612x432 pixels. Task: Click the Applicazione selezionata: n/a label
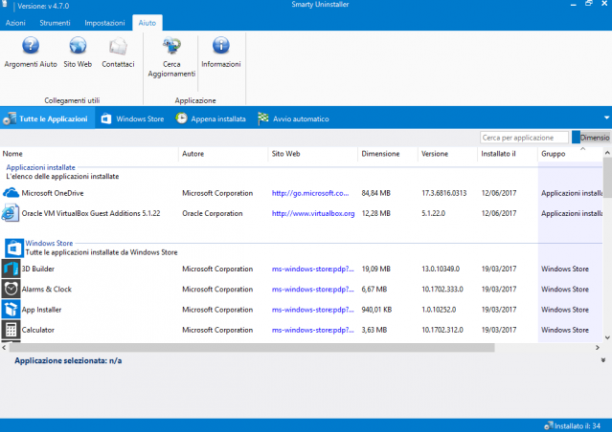pos(68,361)
